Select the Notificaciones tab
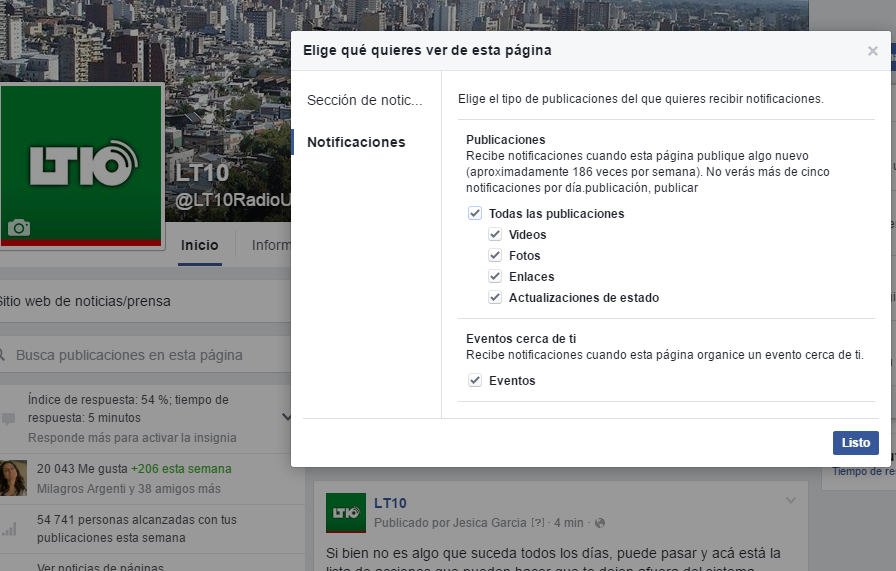Screen dimensions: 896x571 356,142
